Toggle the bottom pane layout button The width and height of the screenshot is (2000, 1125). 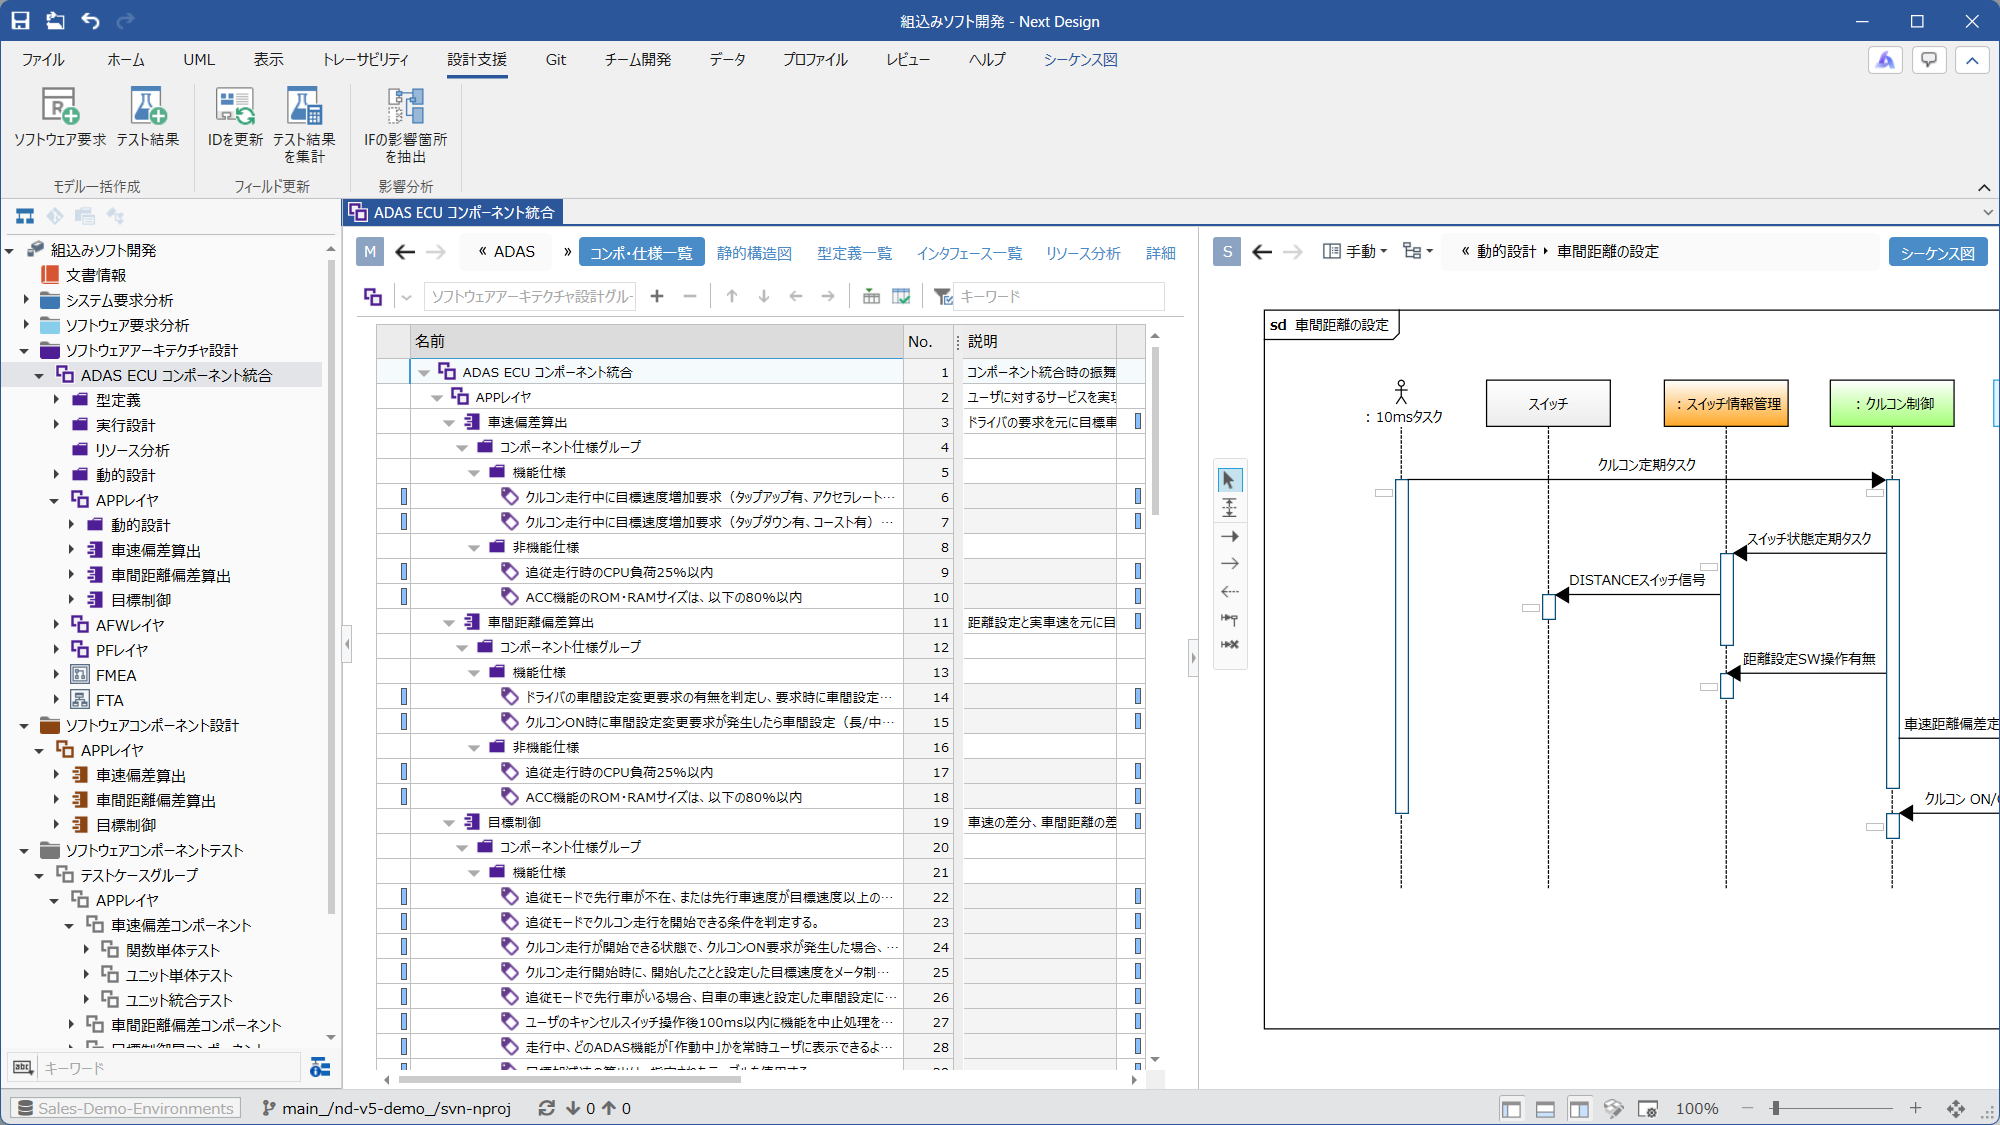coord(1545,1108)
